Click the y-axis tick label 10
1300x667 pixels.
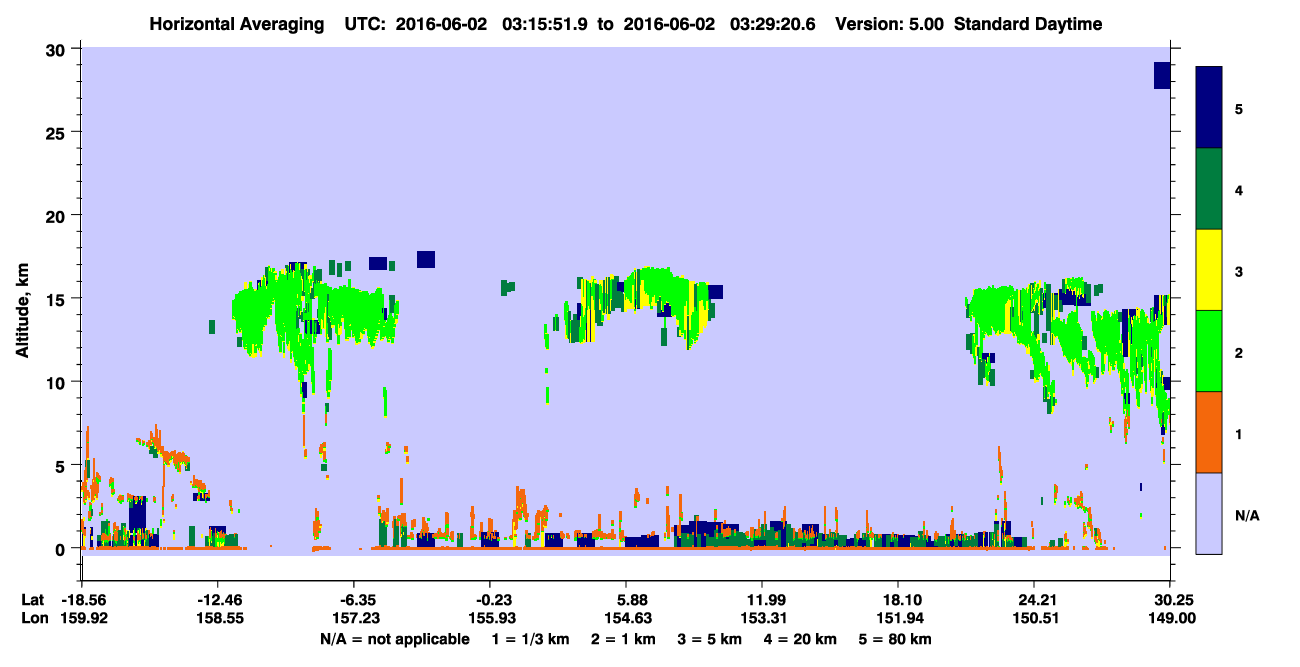tap(58, 381)
